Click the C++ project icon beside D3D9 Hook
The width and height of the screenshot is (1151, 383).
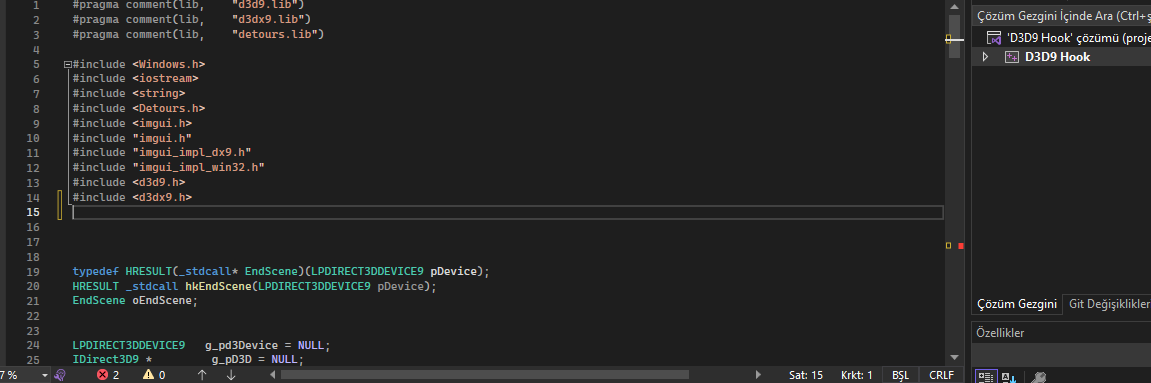[1012, 57]
